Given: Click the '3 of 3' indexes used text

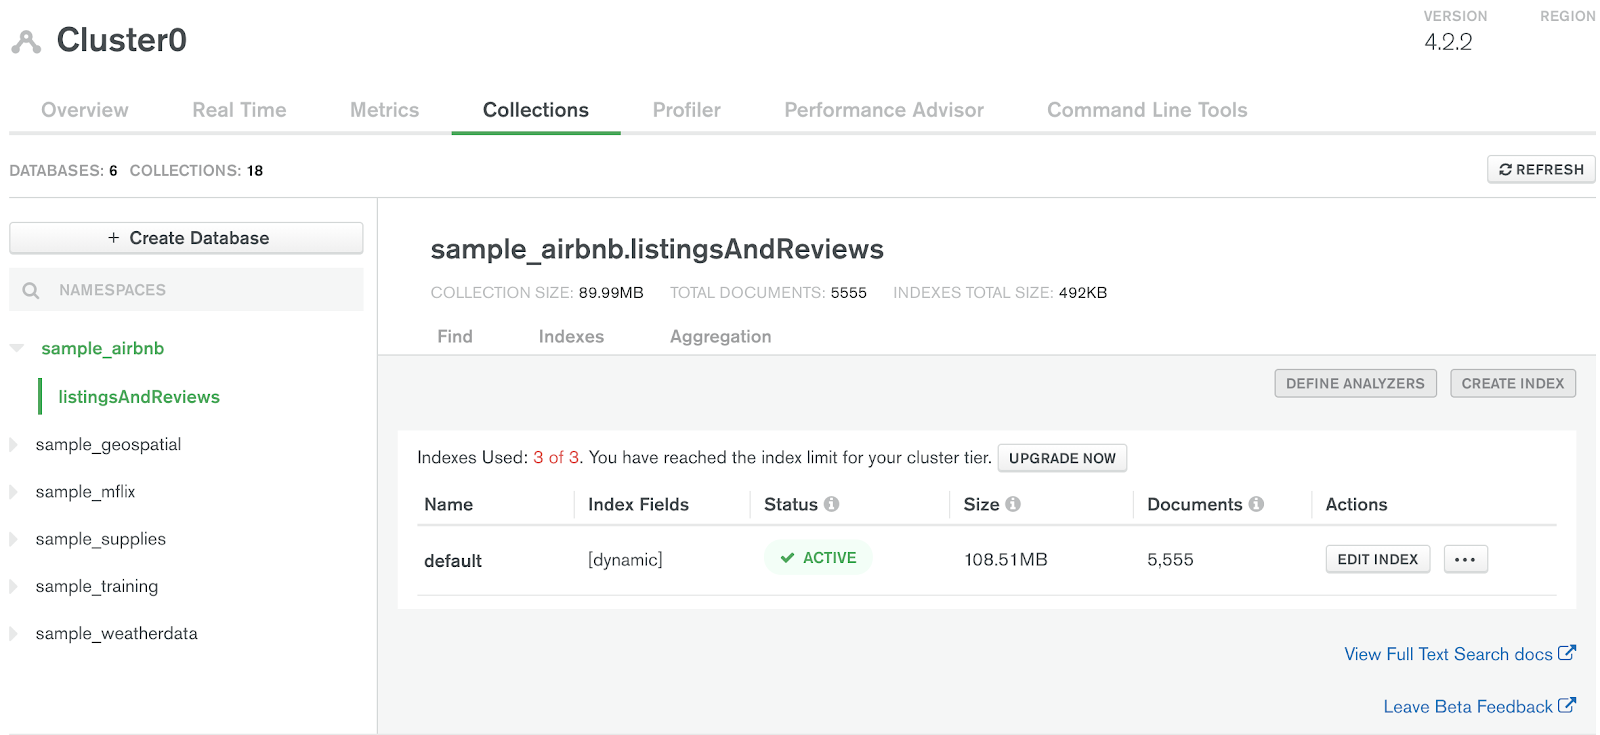Looking at the screenshot, I should click(556, 457).
